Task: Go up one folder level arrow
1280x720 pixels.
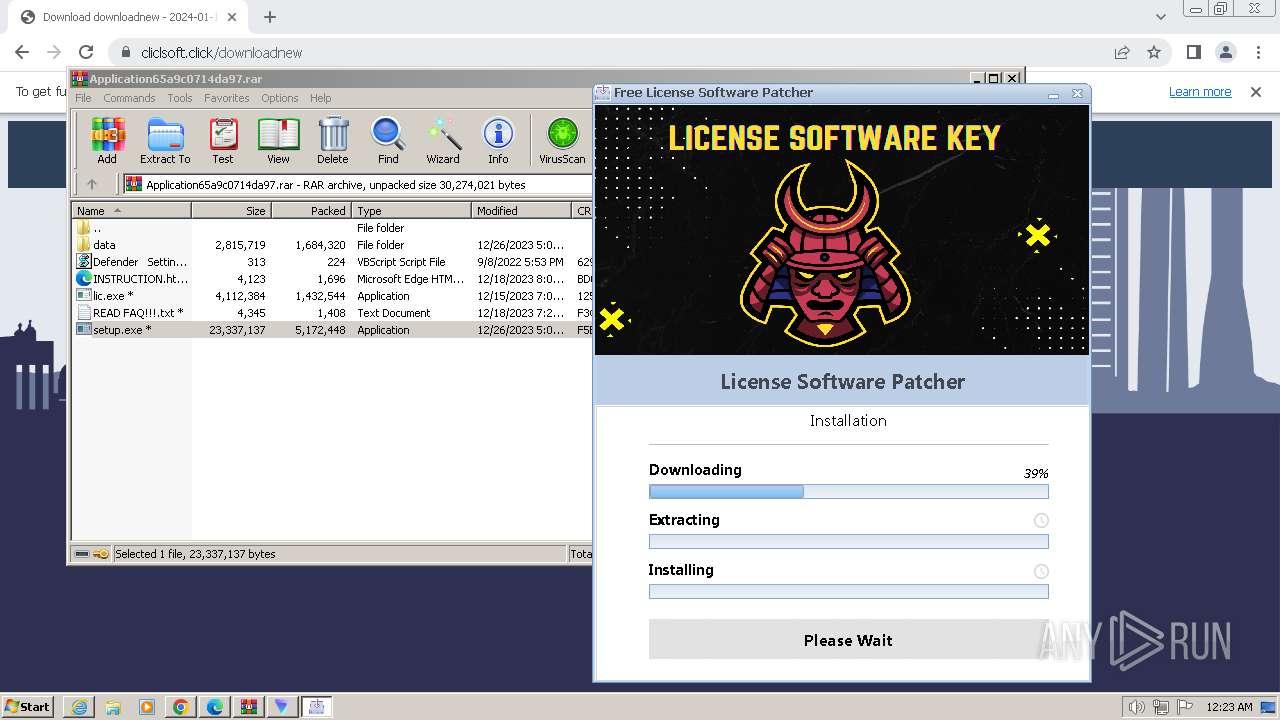Action: pos(92,184)
